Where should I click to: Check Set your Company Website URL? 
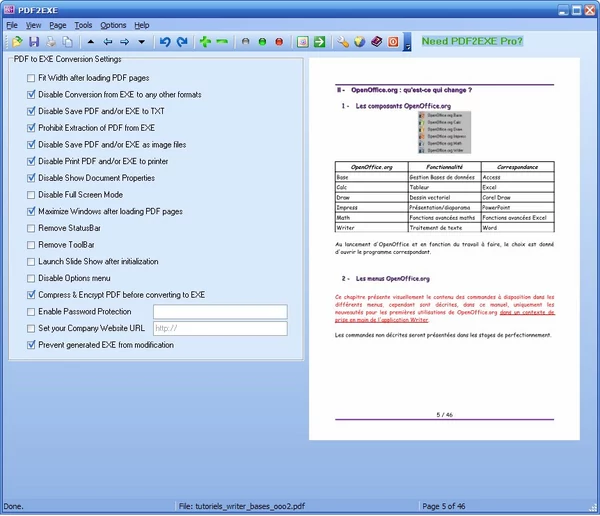[x=31, y=328]
